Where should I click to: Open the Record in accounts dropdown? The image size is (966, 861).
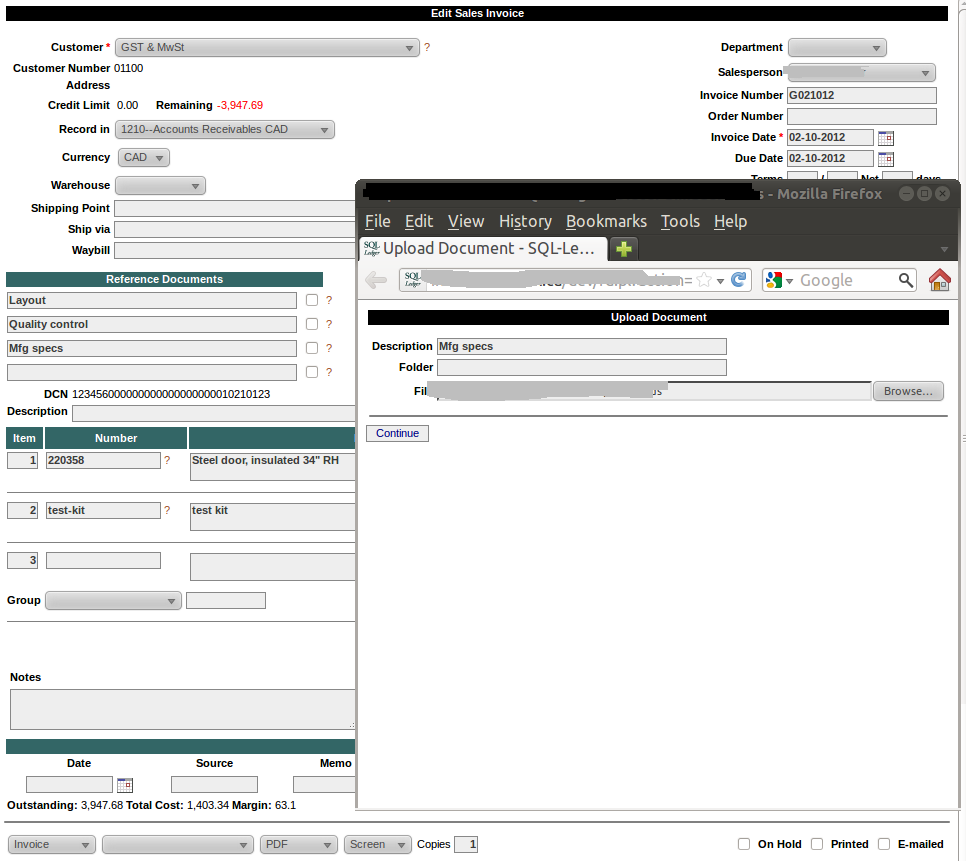[x=225, y=129]
